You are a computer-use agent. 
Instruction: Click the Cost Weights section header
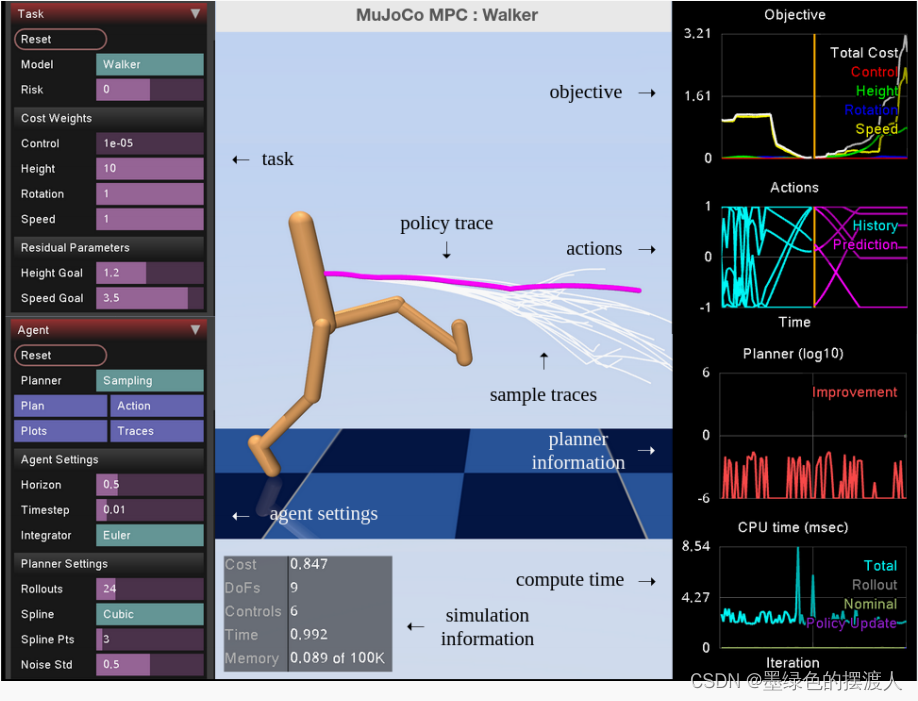[x=109, y=118]
